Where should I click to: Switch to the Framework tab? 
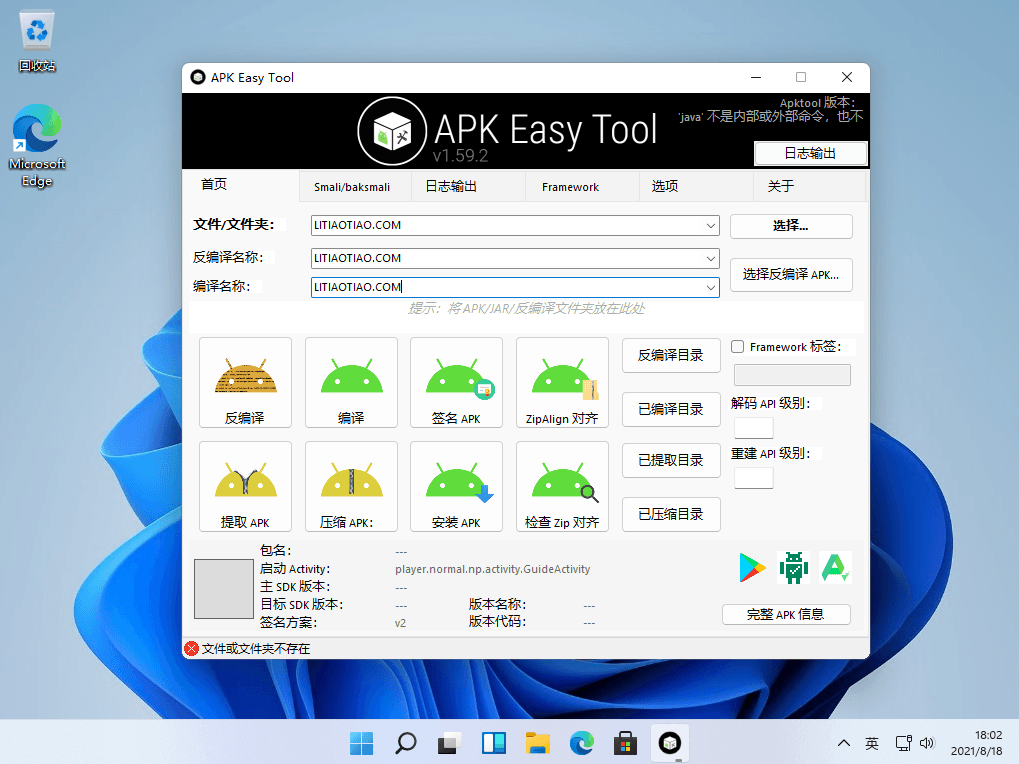pos(582,187)
